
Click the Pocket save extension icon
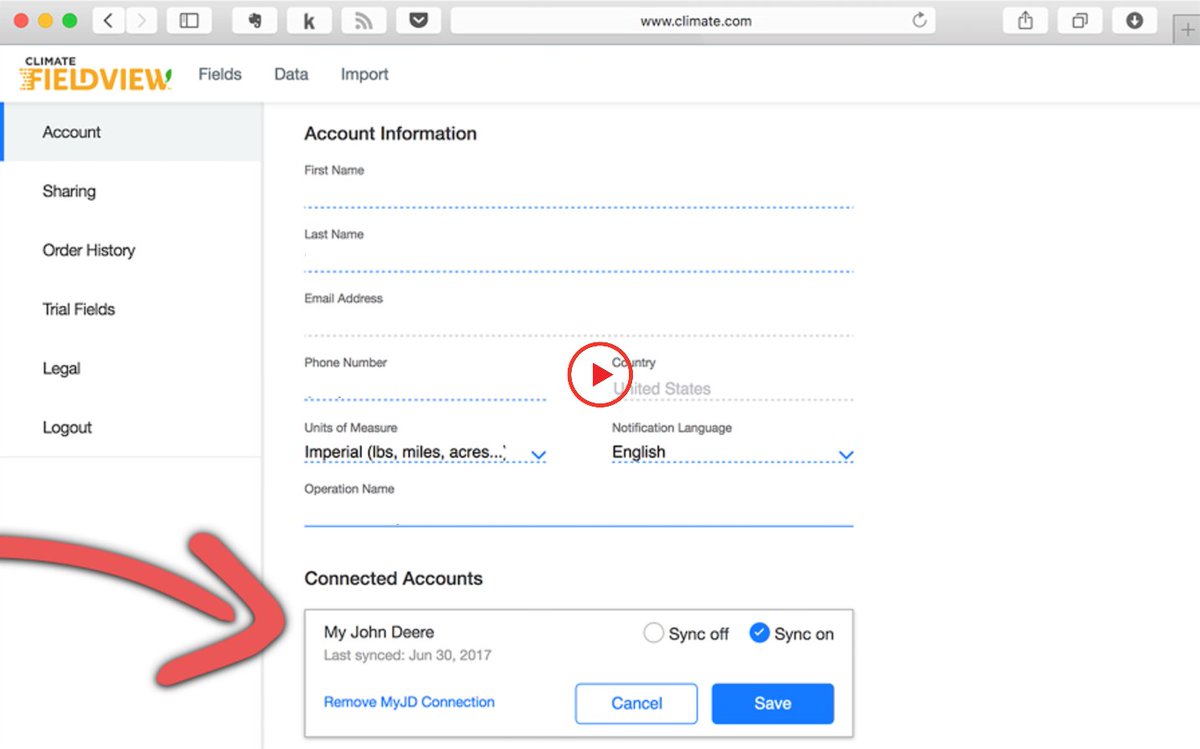pos(418,20)
